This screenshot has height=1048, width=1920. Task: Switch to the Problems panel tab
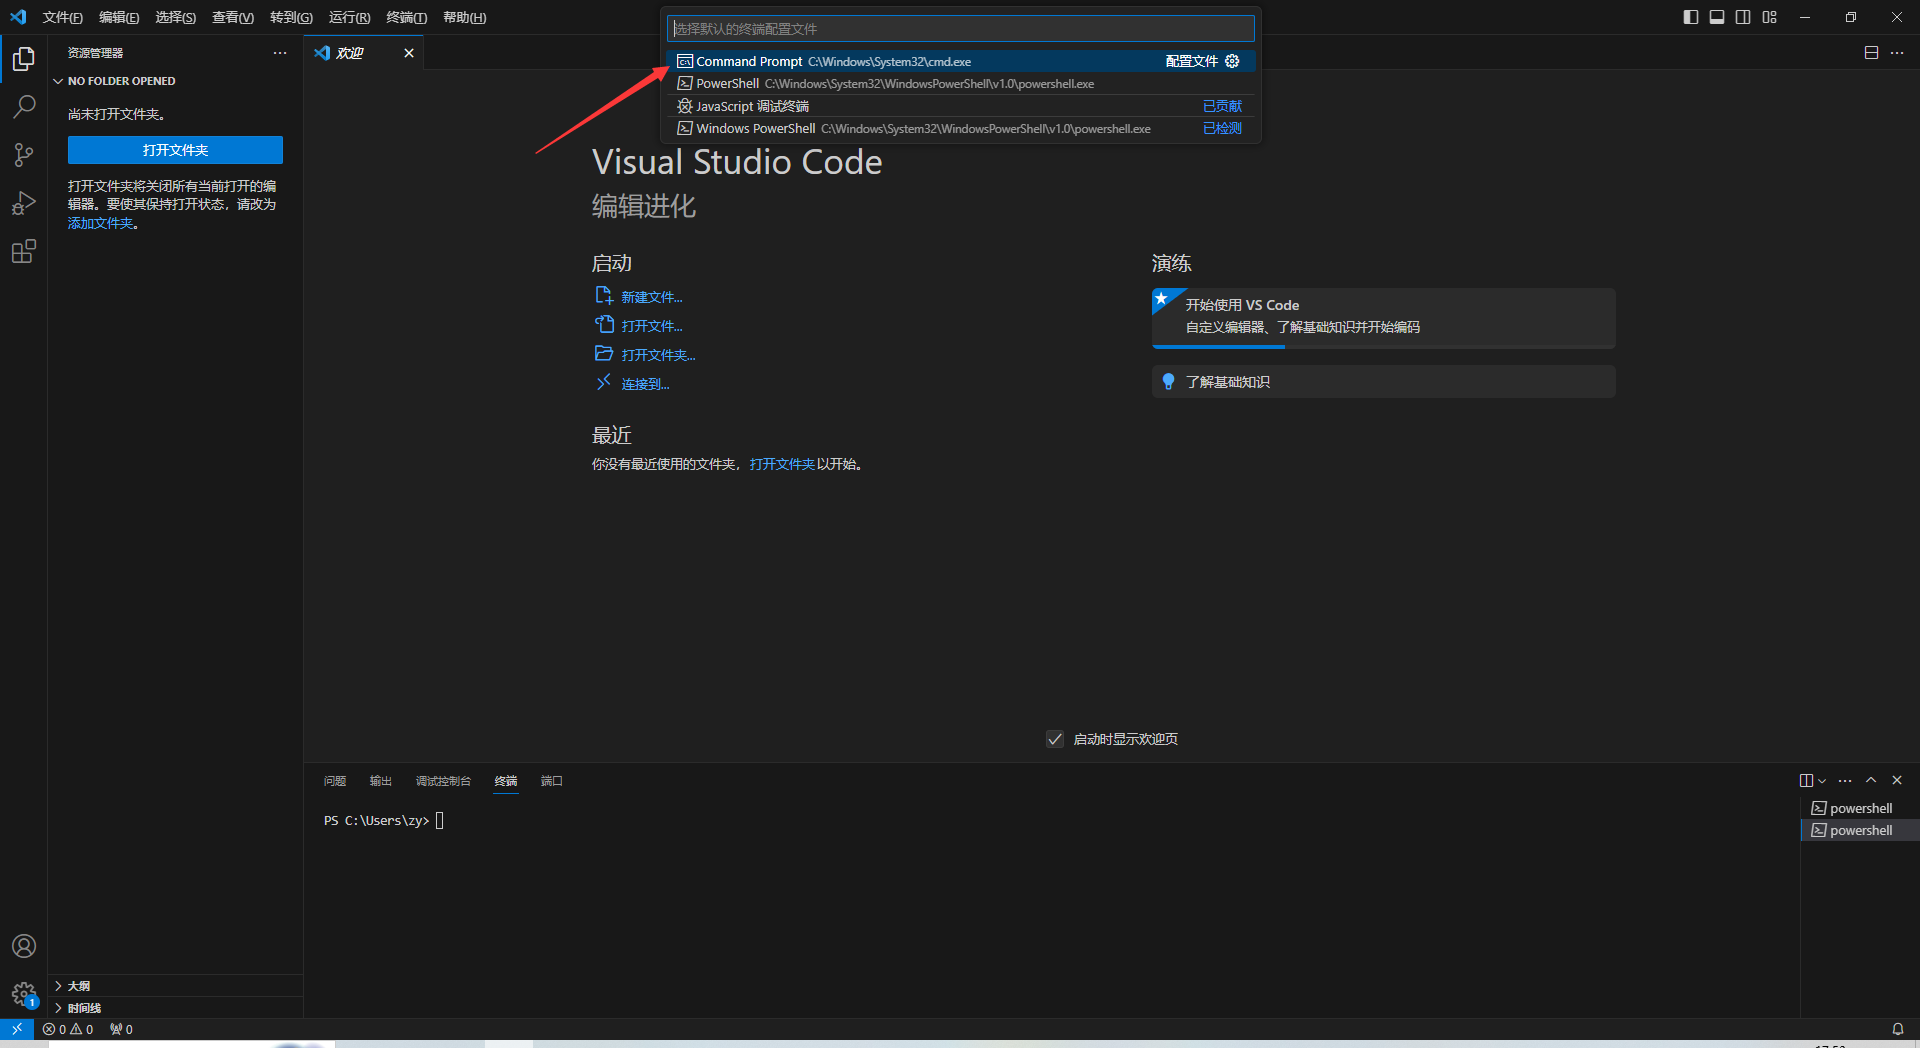(x=335, y=781)
